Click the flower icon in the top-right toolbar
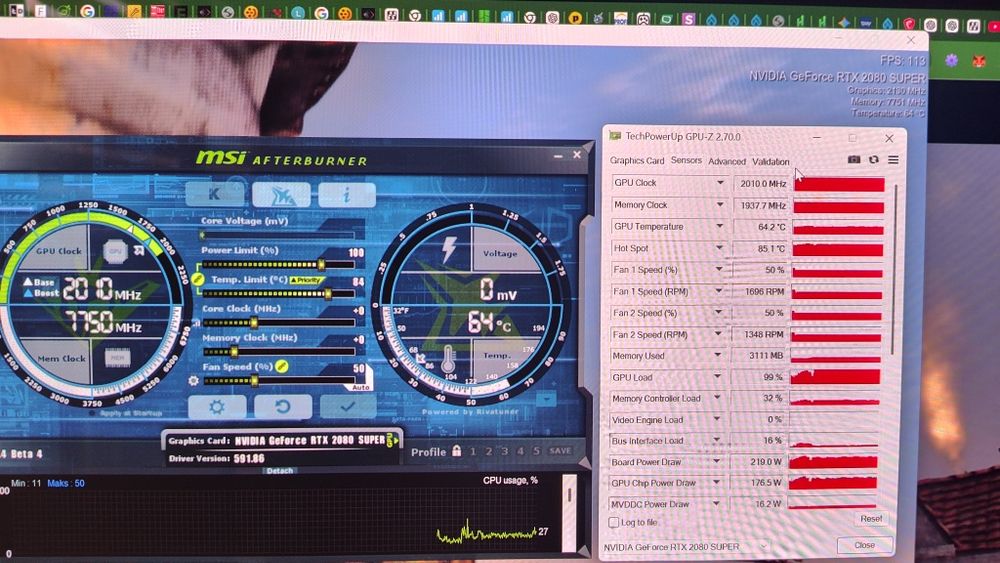 coord(952,61)
